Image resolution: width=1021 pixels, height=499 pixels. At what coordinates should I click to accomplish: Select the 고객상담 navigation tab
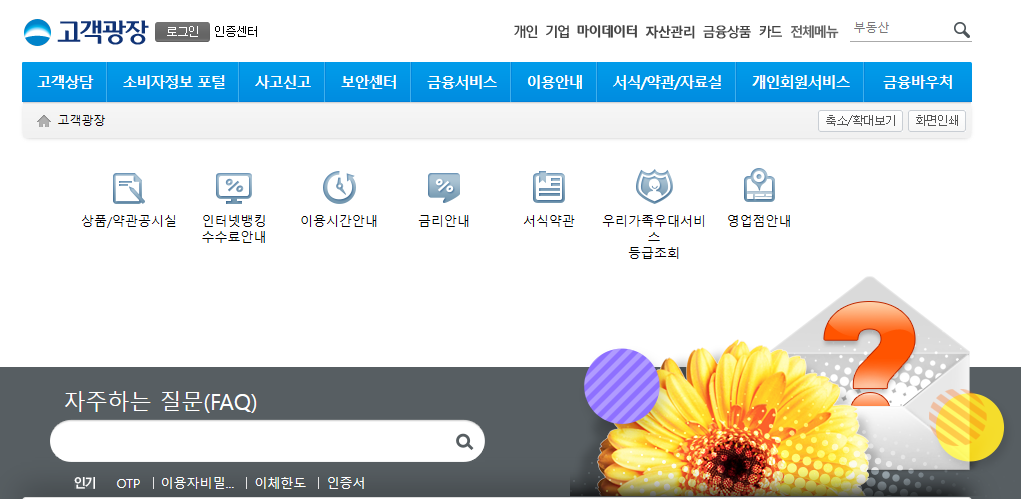point(64,82)
